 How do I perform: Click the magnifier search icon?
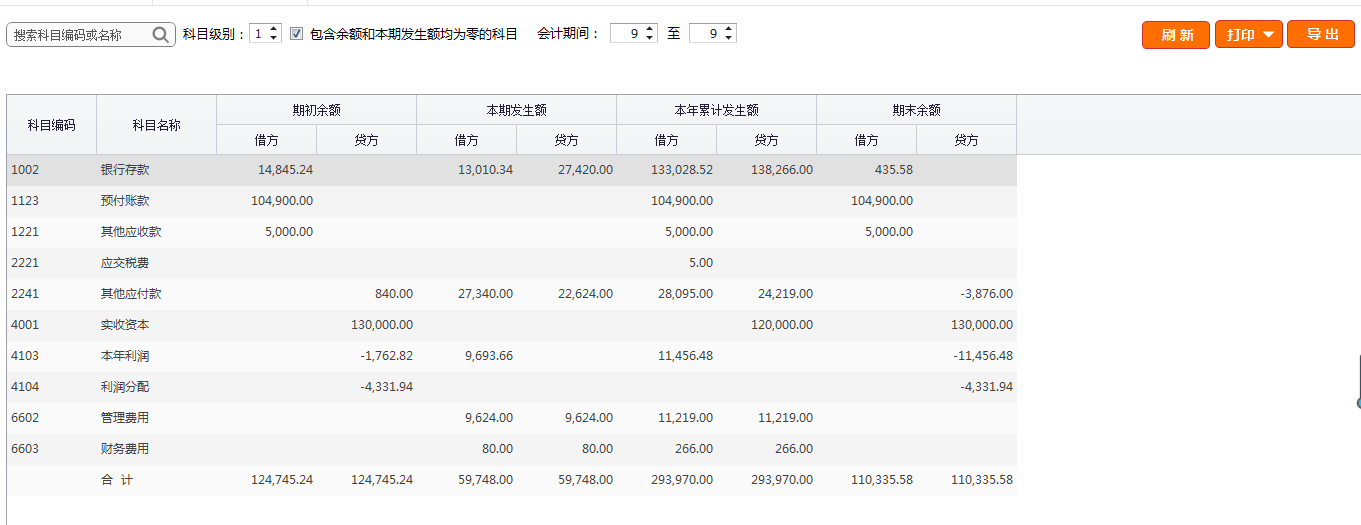[161, 35]
